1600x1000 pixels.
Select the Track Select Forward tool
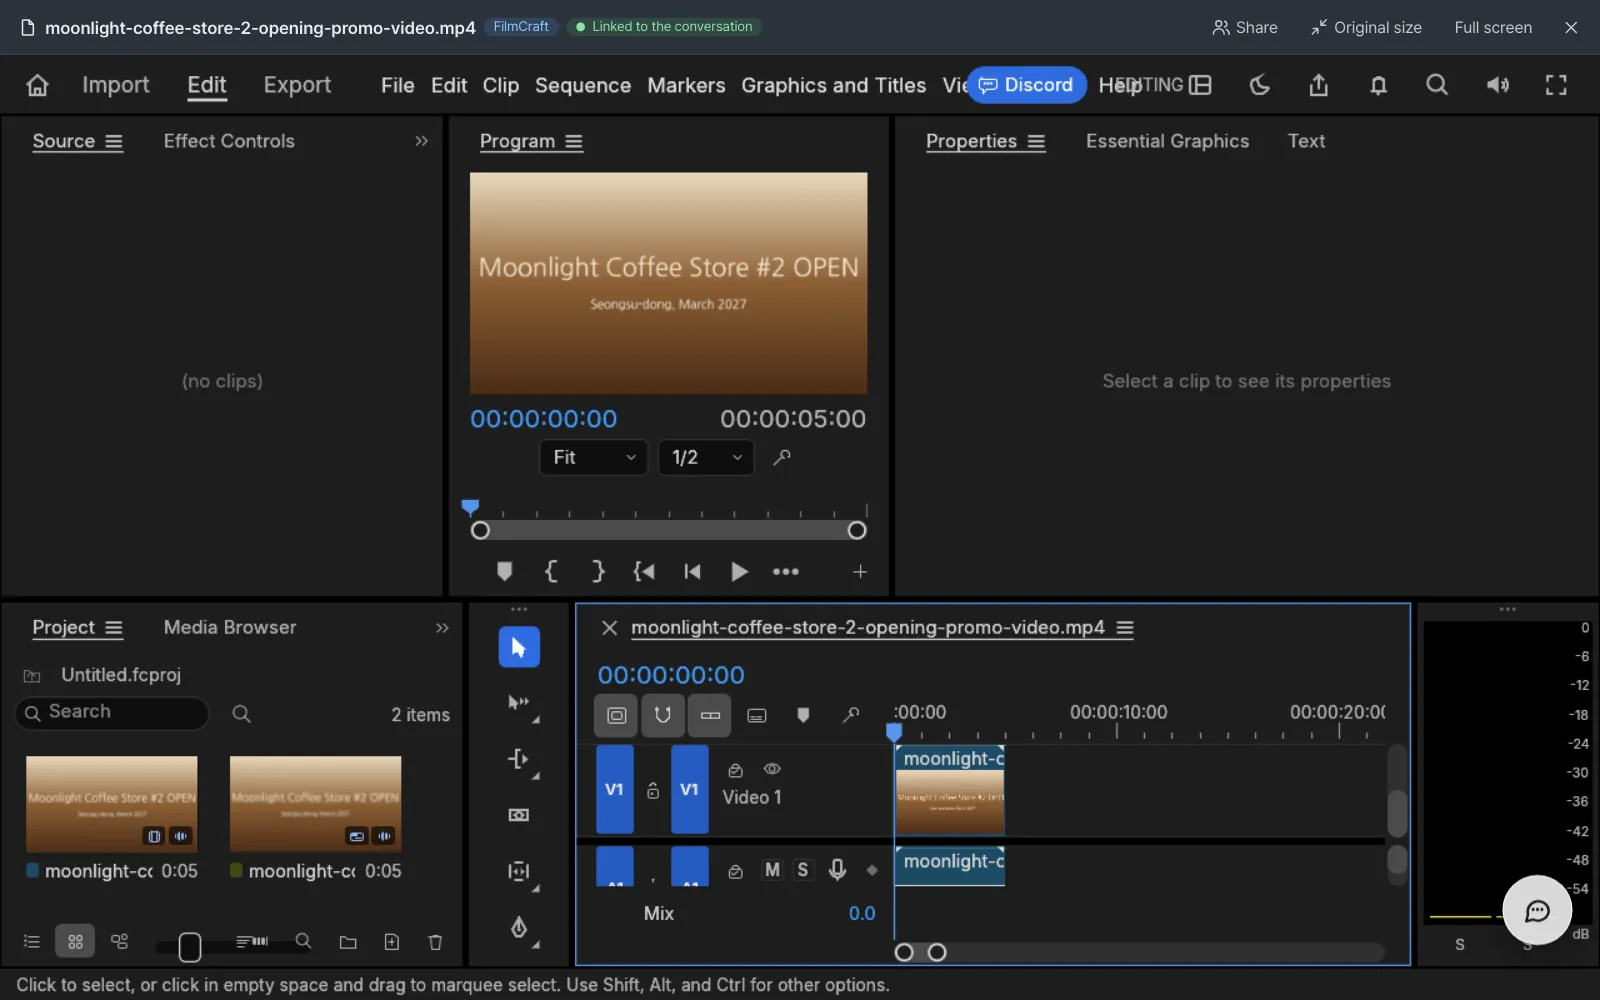pyautogui.click(x=519, y=703)
